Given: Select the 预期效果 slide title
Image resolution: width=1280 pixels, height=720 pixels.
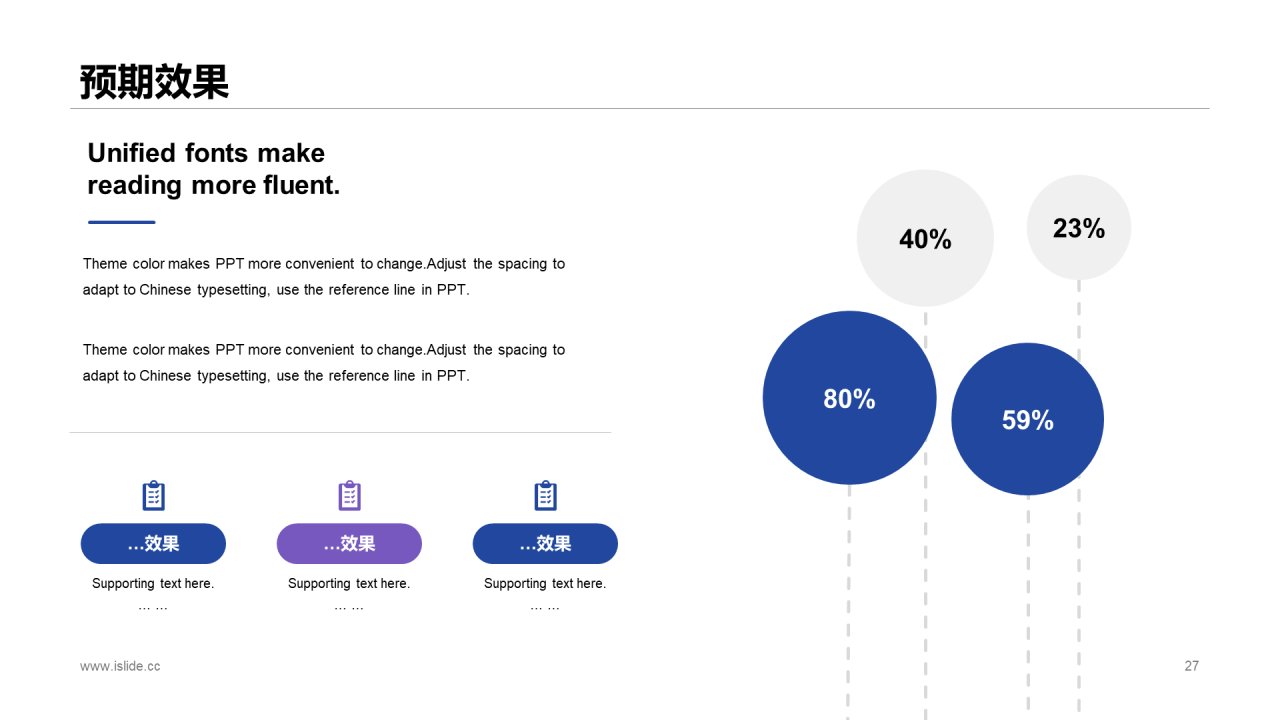Looking at the screenshot, I should 155,82.
